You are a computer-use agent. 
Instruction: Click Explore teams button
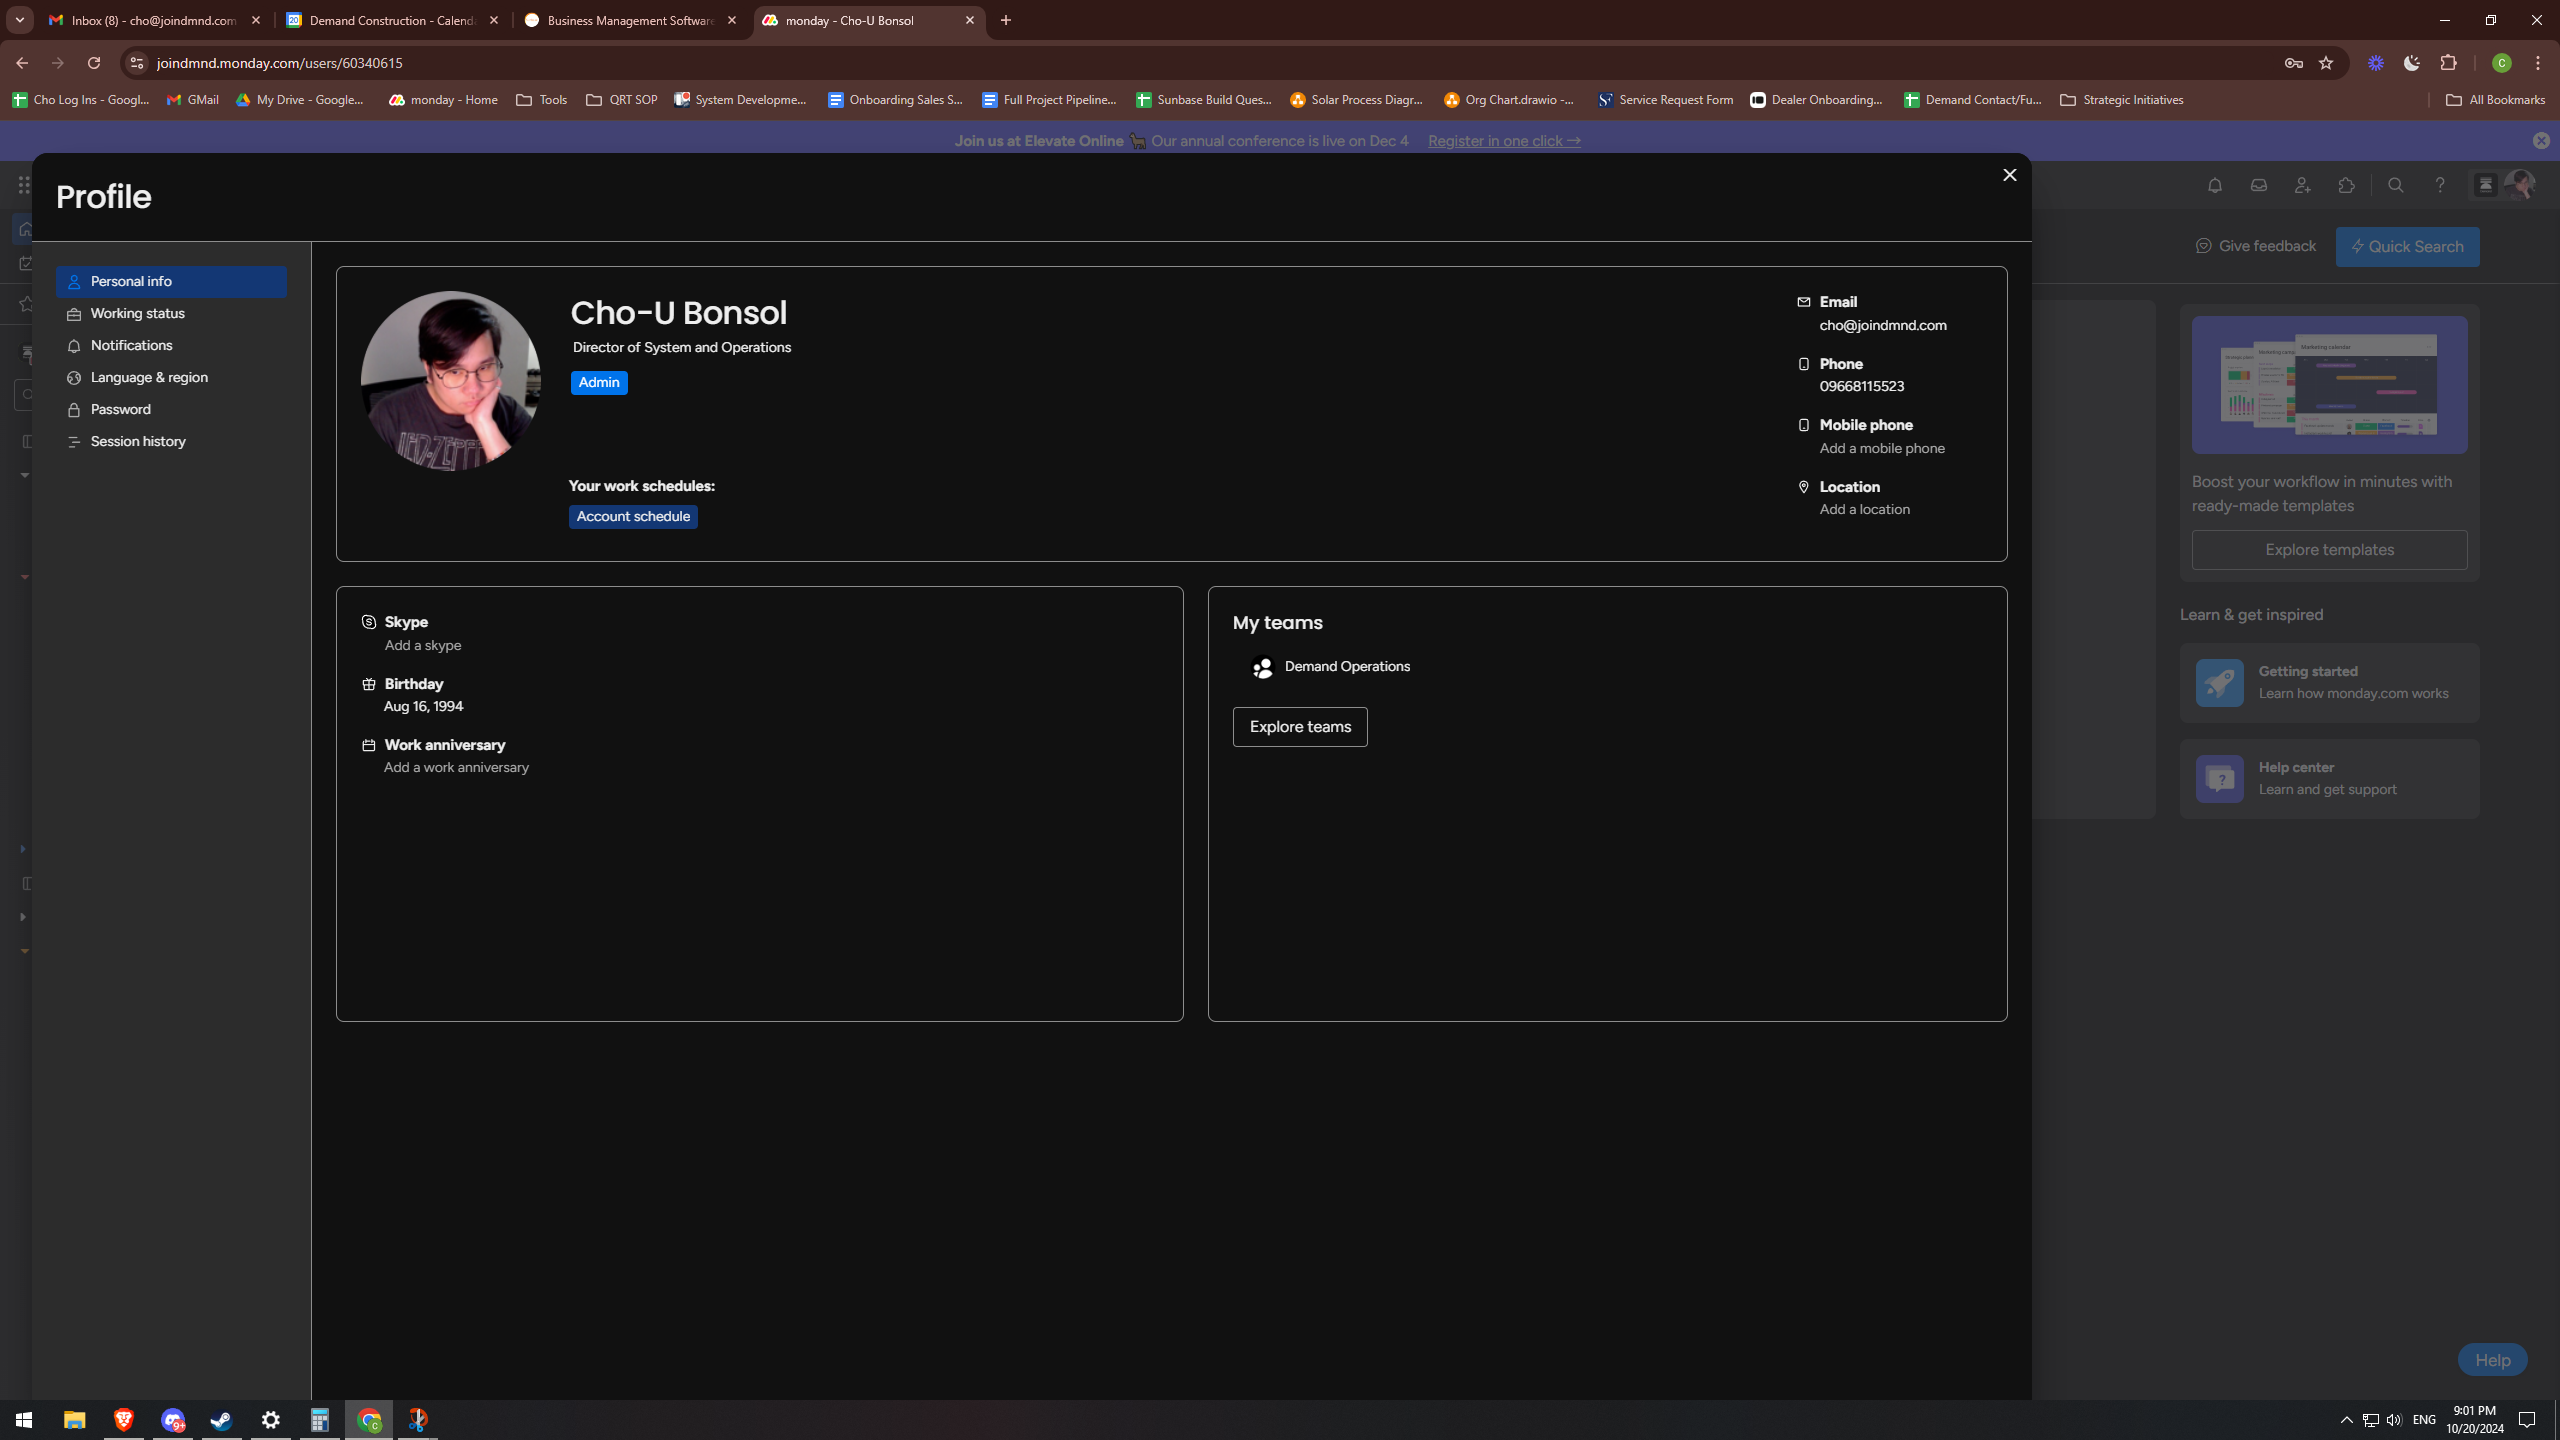click(x=1300, y=727)
